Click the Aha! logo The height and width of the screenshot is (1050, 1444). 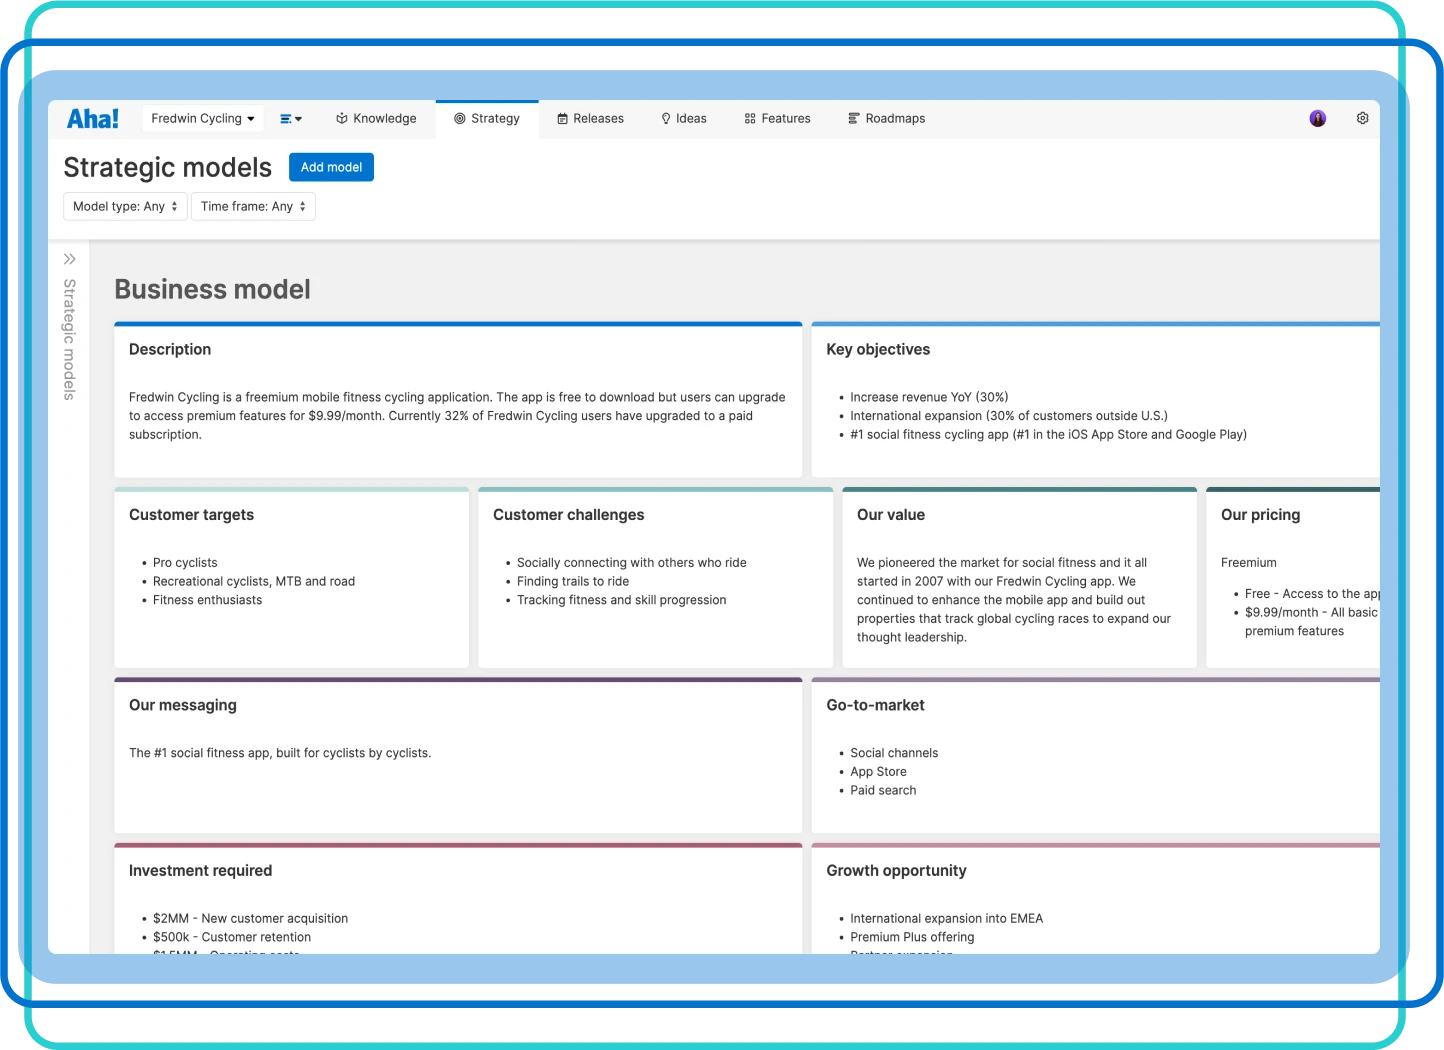93,119
